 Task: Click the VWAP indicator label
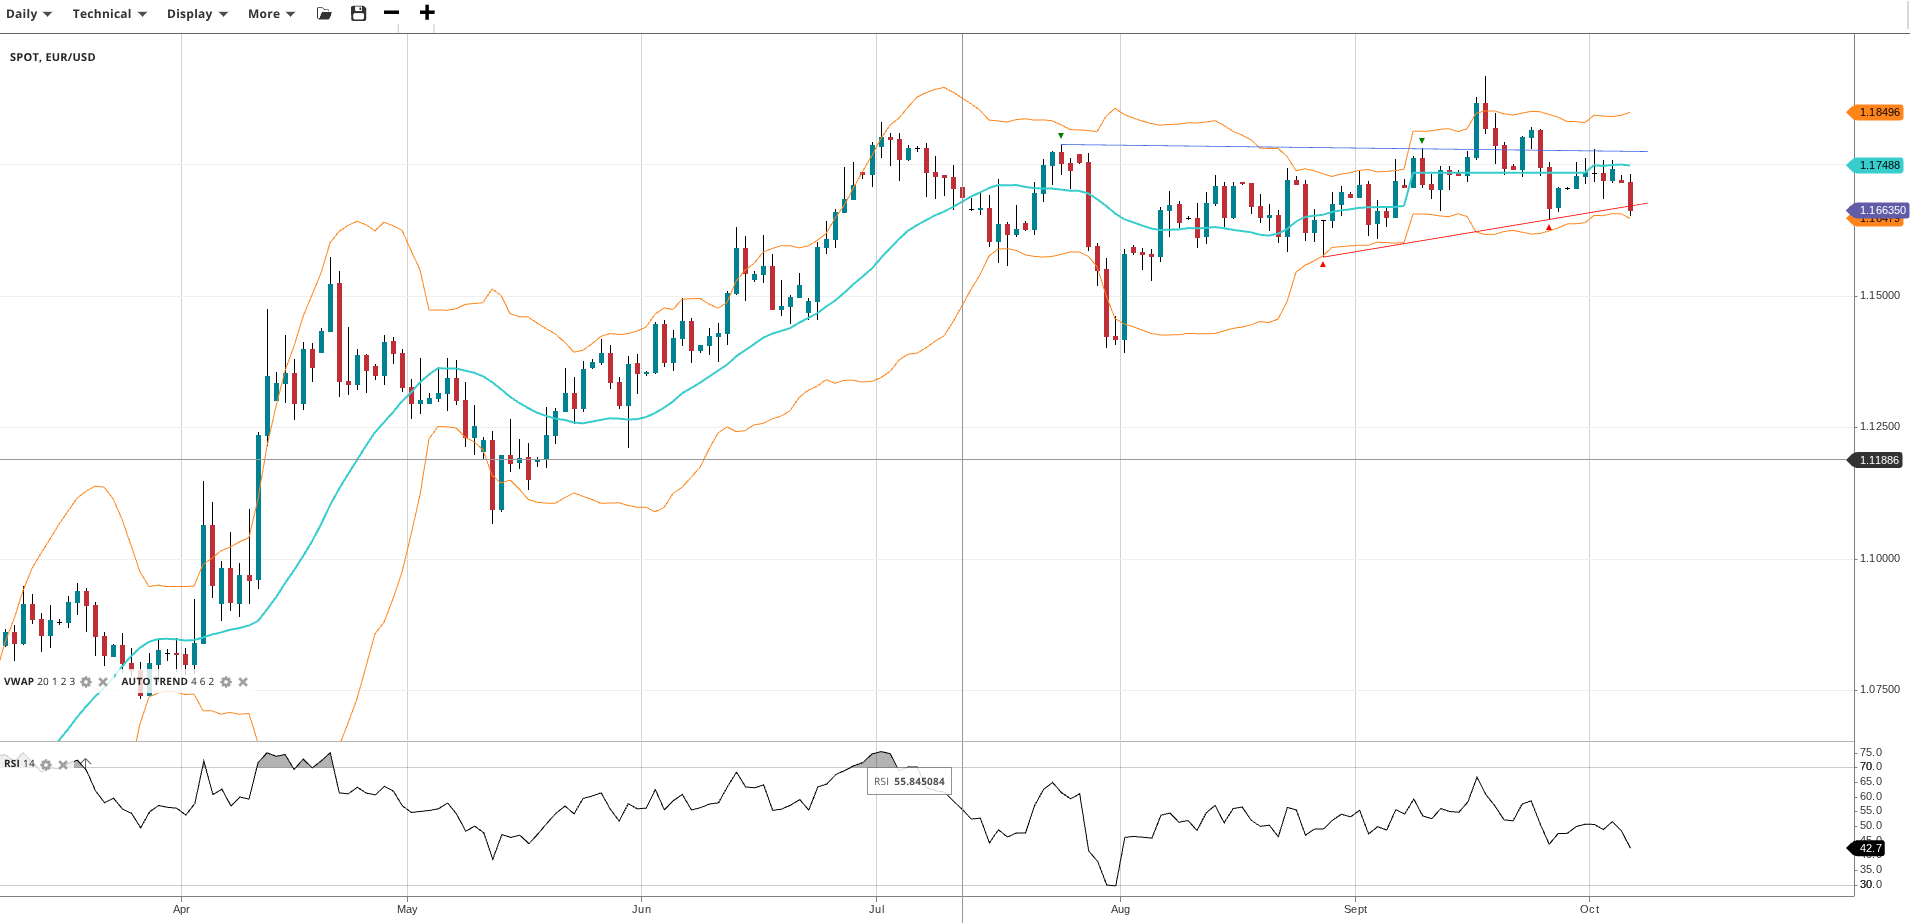pyautogui.click(x=19, y=682)
